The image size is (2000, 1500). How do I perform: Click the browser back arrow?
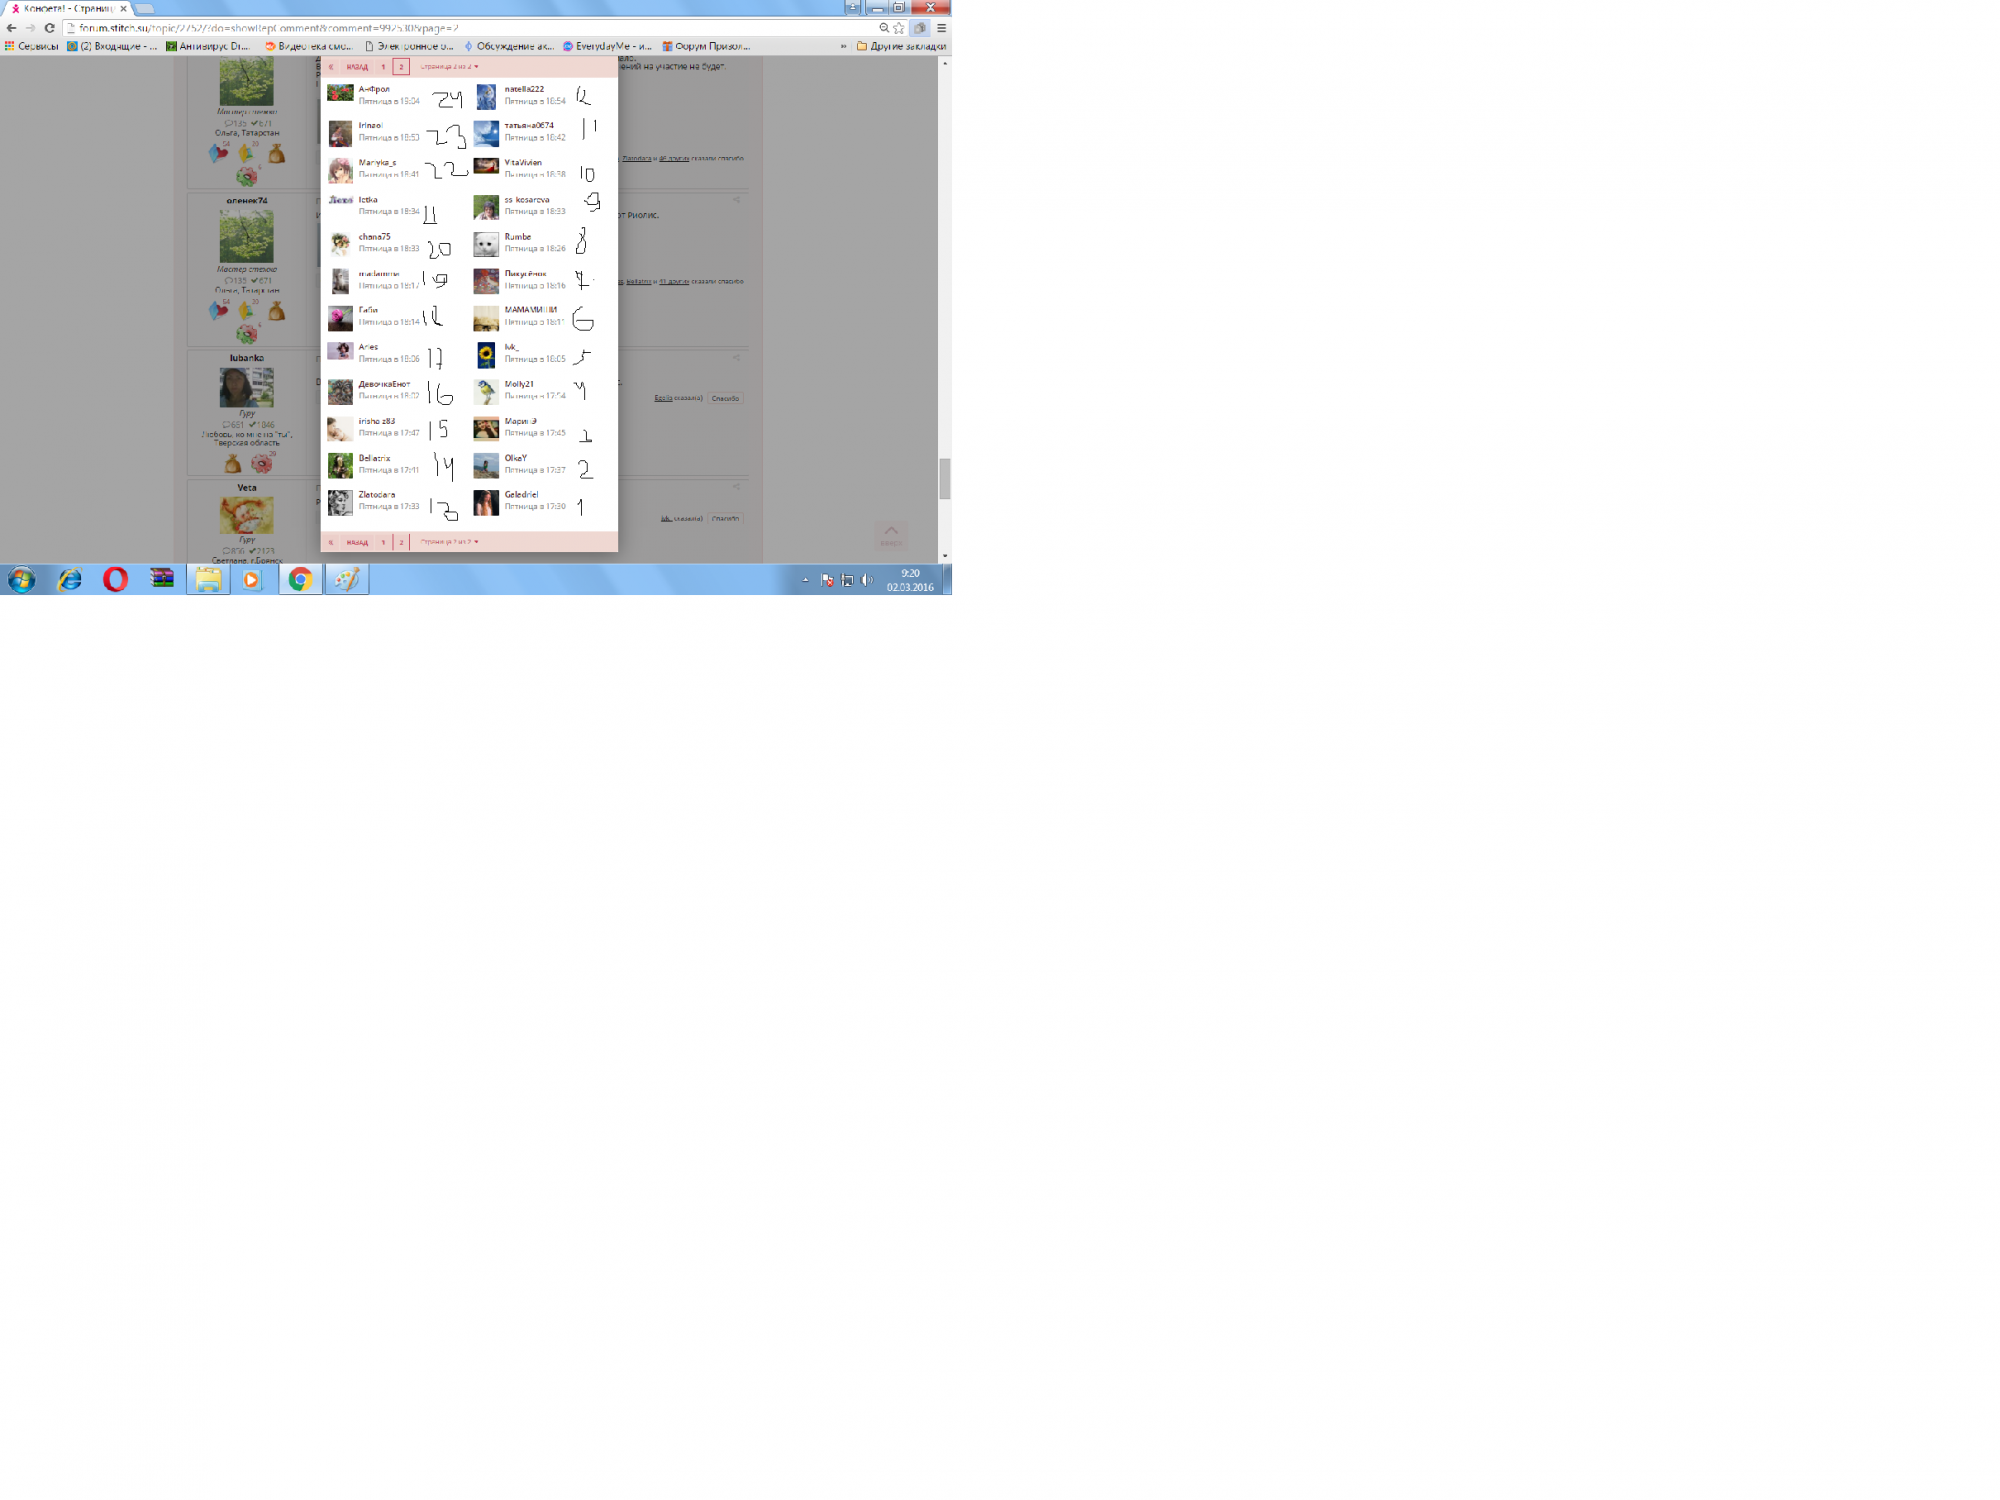pos(11,28)
